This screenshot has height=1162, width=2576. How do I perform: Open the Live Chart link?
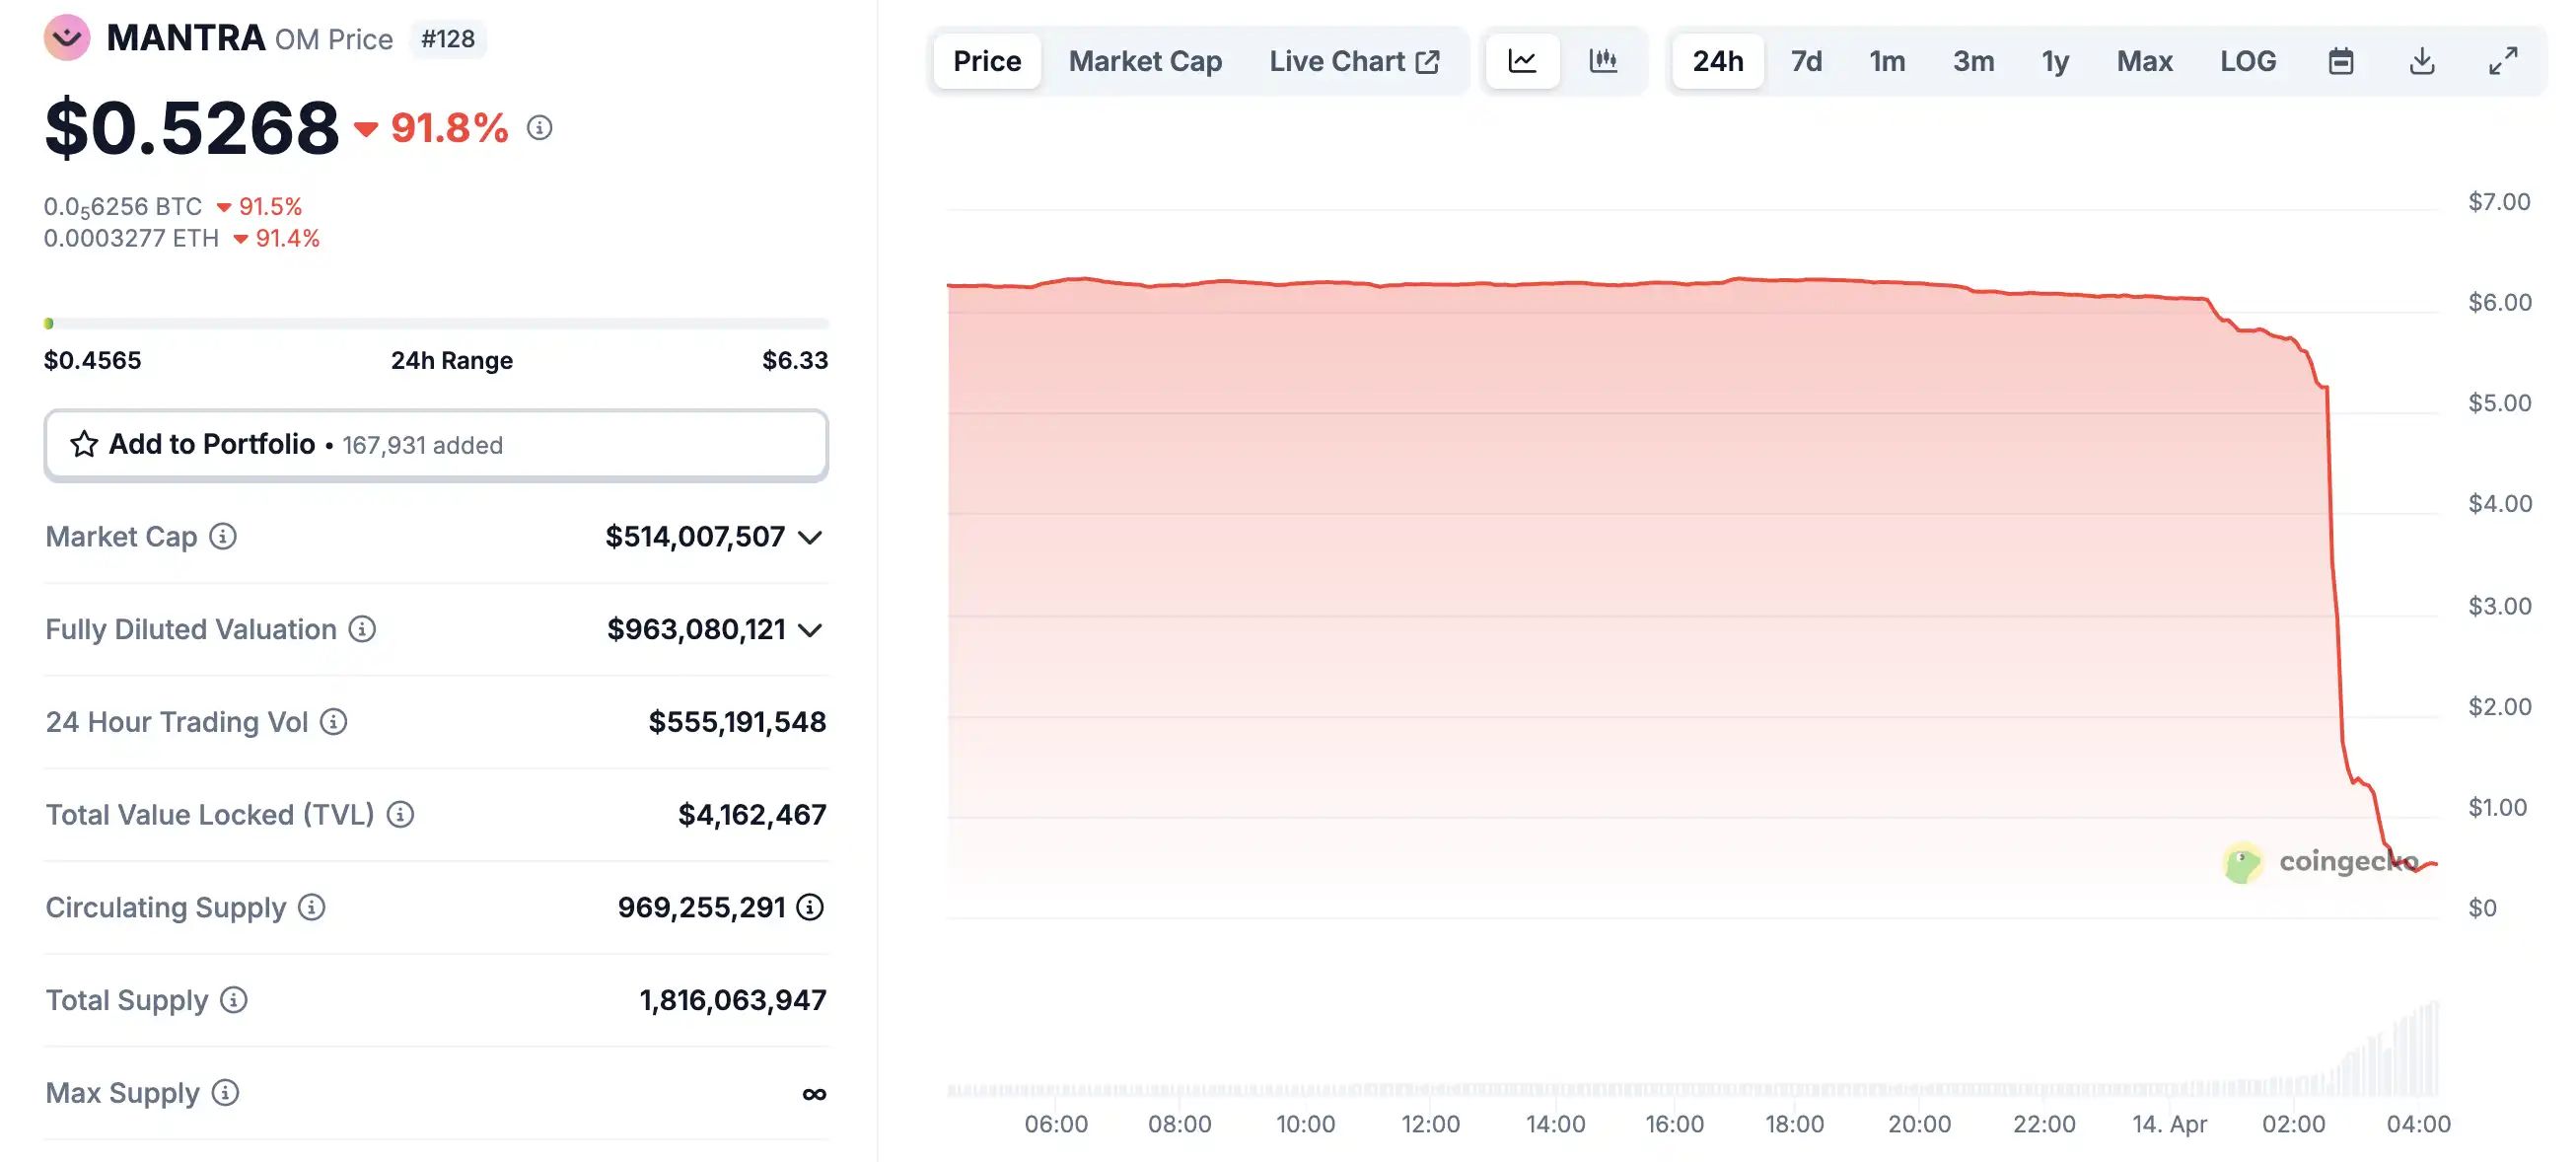pyautogui.click(x=1354, y=61)
